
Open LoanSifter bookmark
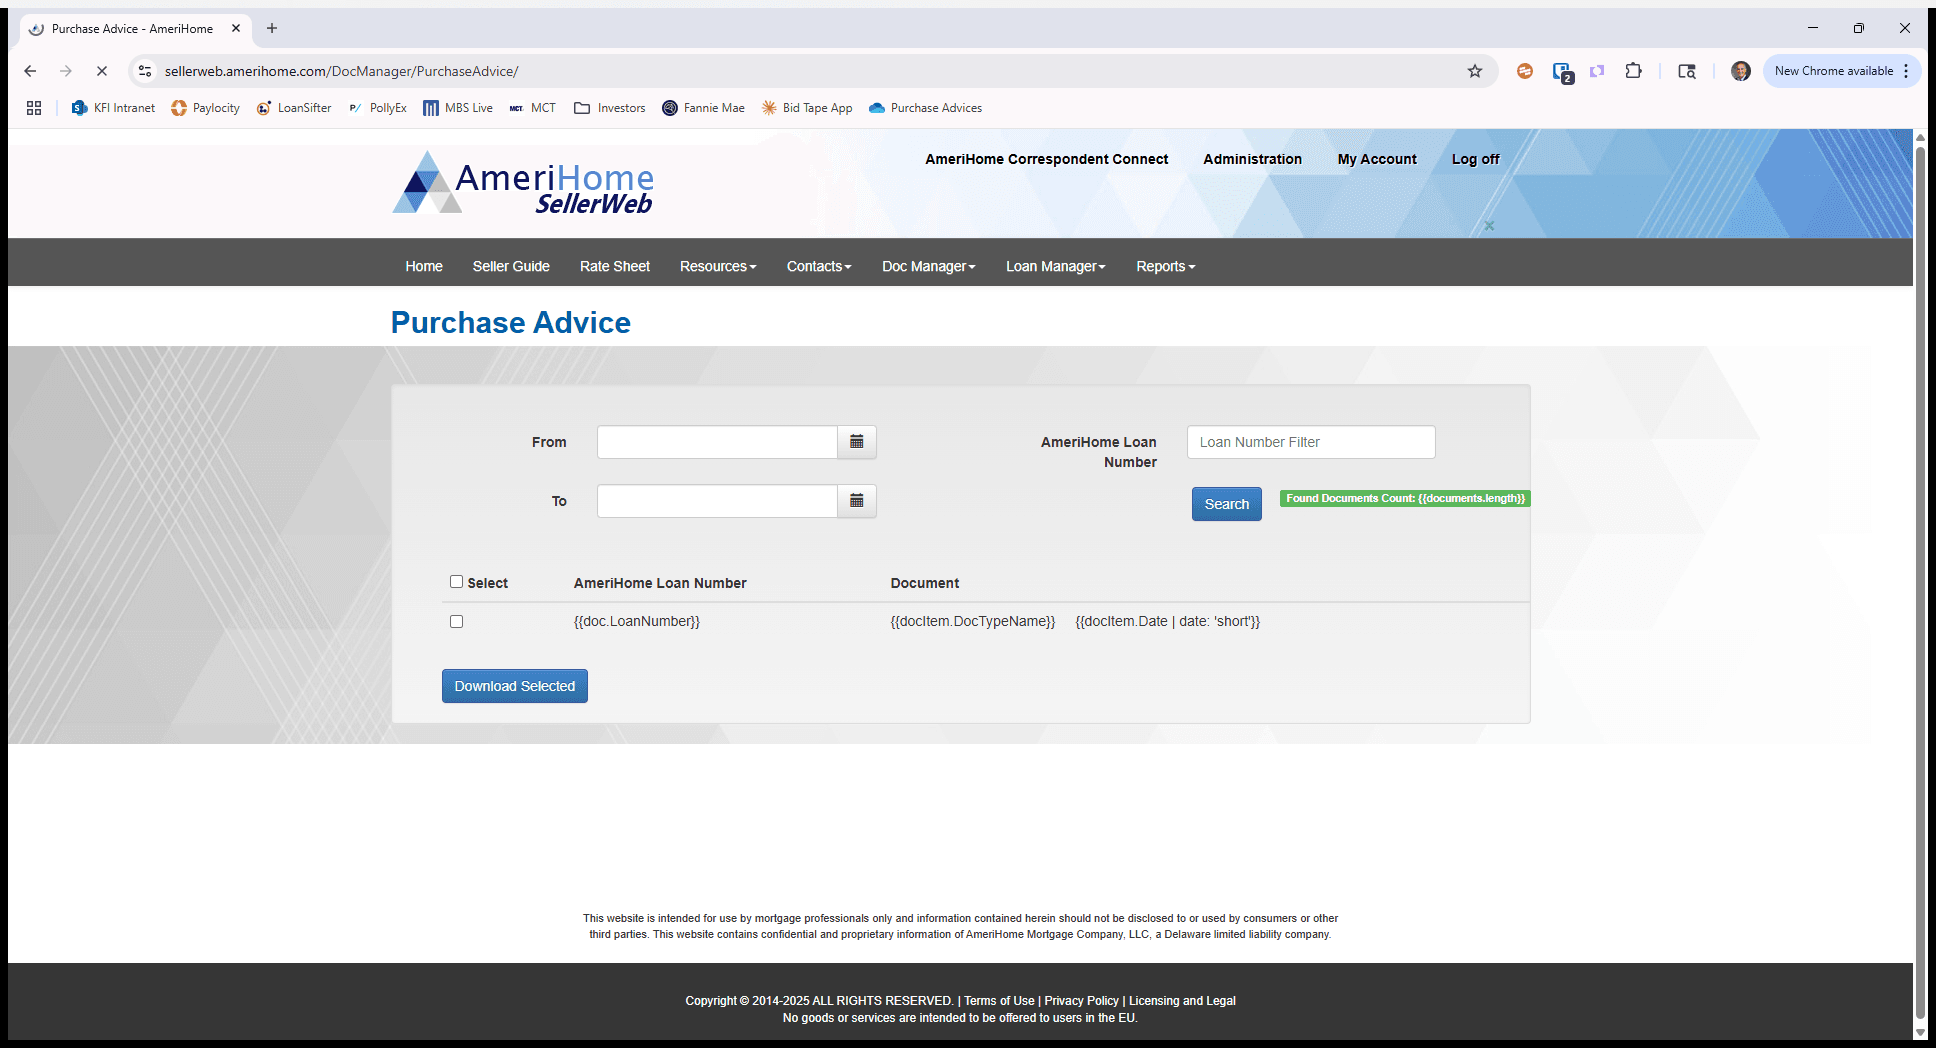click(294, 108)
